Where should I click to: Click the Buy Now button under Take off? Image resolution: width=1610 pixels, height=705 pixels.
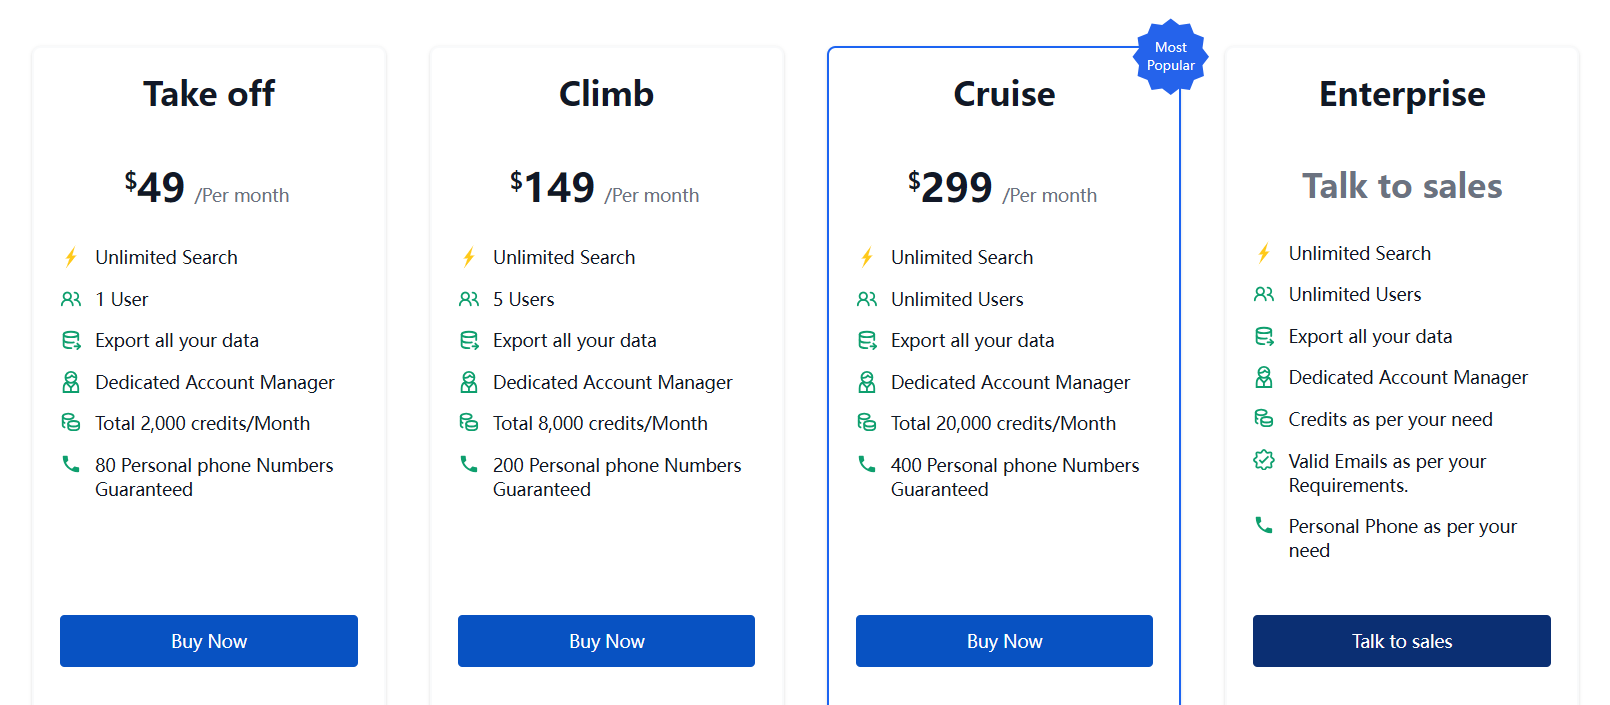coord(209,641)
